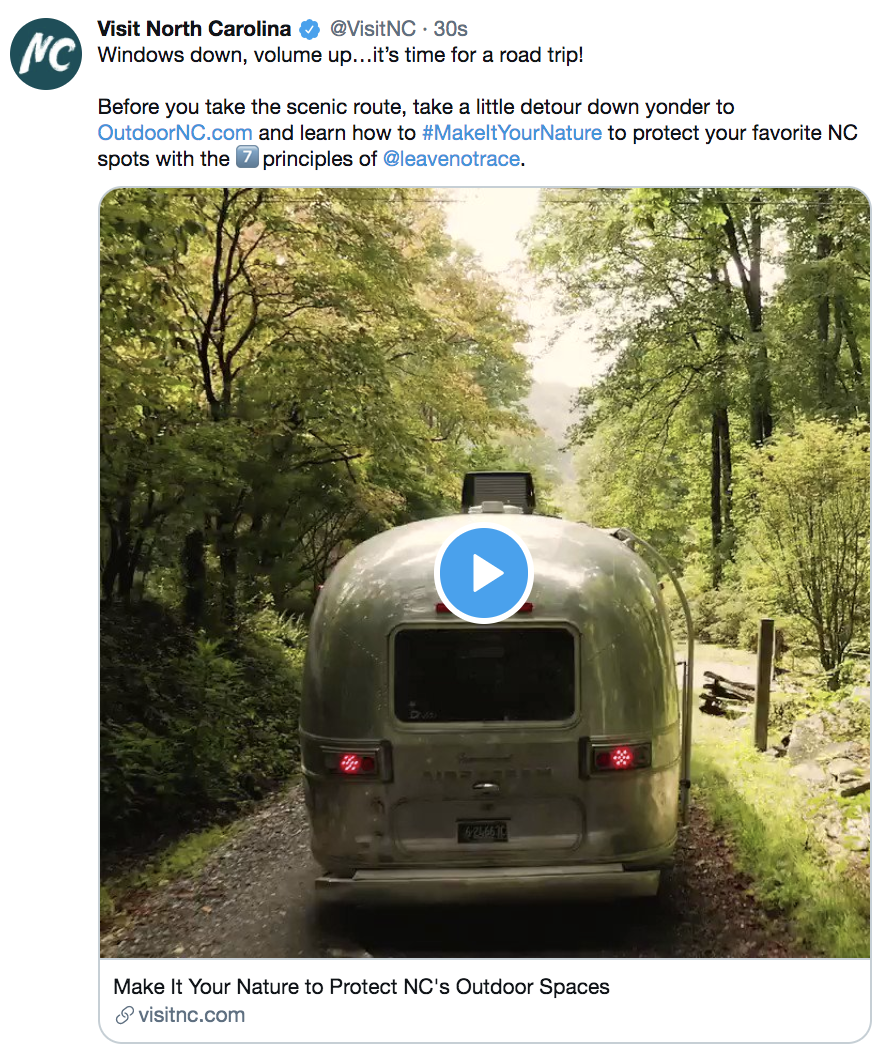This screenshot has width=884, height=1058.
Task: Click the "Windows down, volume up" tweet line
Action: point(340,54)
